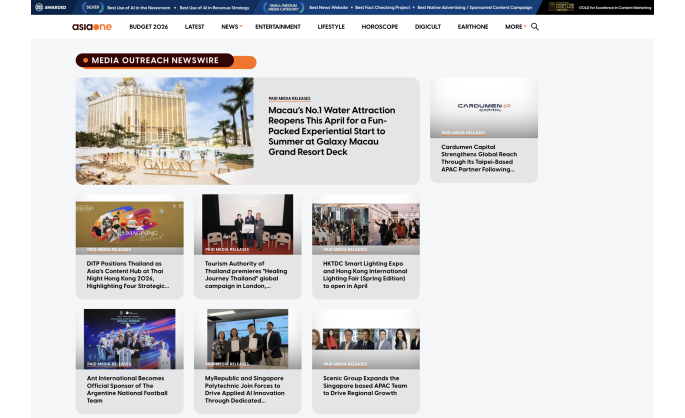Open the Tourism Authority of Thailand article
Image resolution: width=685 pixels, height=418 pixels.
[246, 275]
